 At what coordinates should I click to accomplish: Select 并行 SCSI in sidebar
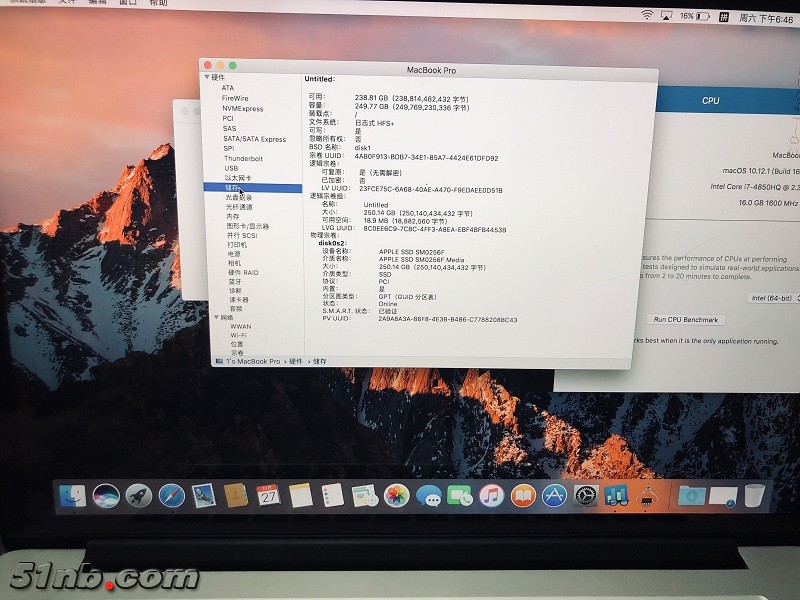click(242, 235)
